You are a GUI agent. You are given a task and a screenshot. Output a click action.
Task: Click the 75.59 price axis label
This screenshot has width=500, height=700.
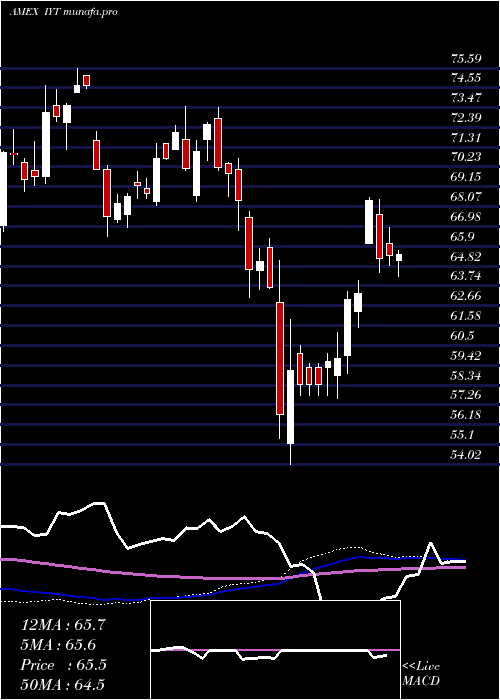(x=466, y=58)
